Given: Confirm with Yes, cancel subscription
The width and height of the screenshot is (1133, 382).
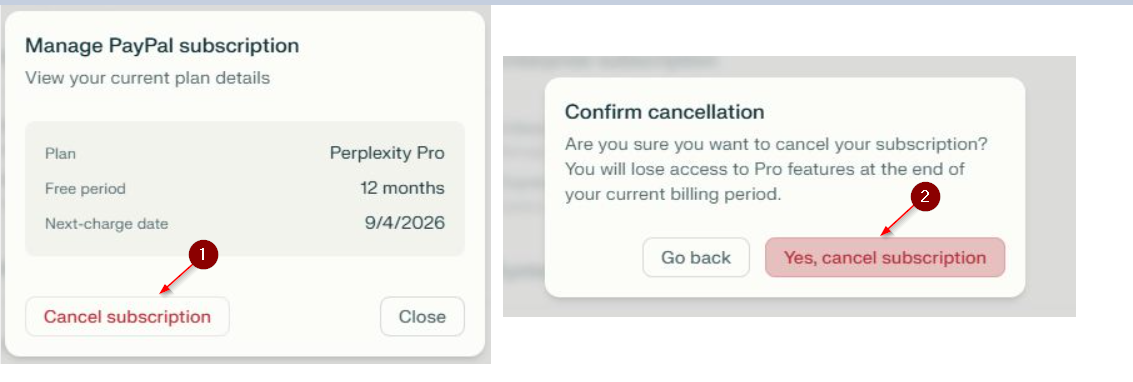Looking at the screenshot, I should coord(885,258).
